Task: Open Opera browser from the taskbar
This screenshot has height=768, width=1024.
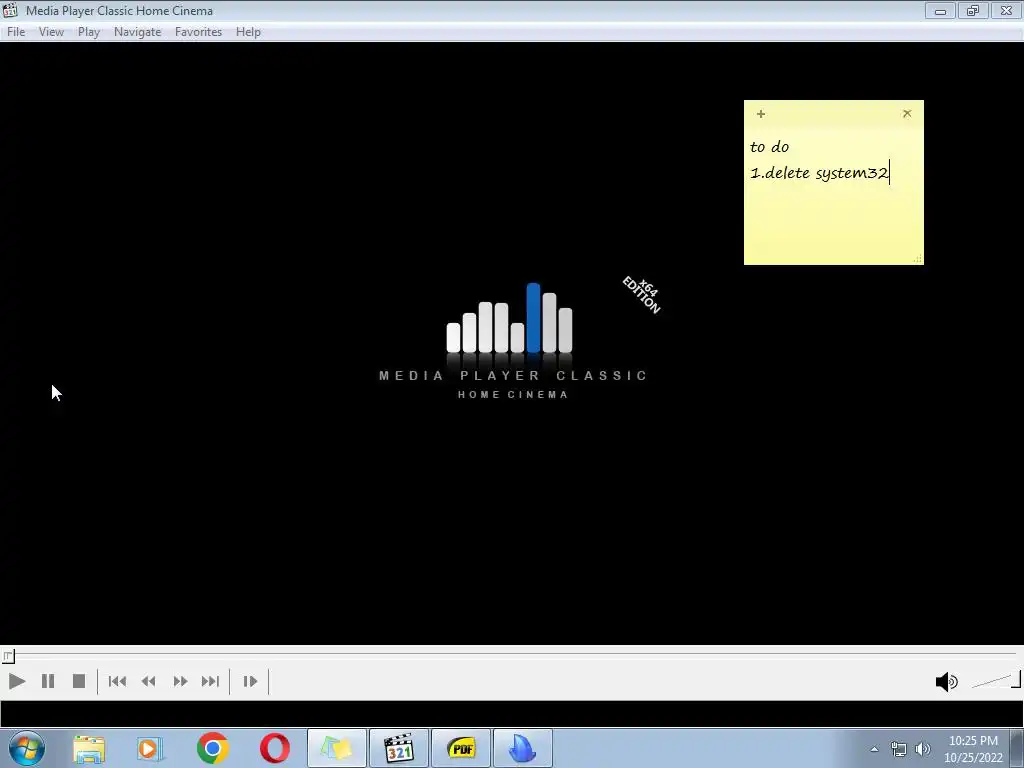Action: pyautogui.click(x=275, y=748)
